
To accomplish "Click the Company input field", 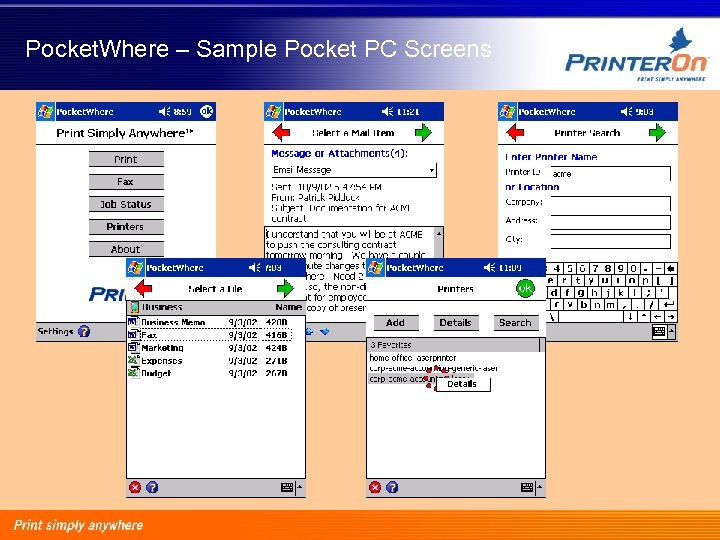I will [x=611, y=203].
